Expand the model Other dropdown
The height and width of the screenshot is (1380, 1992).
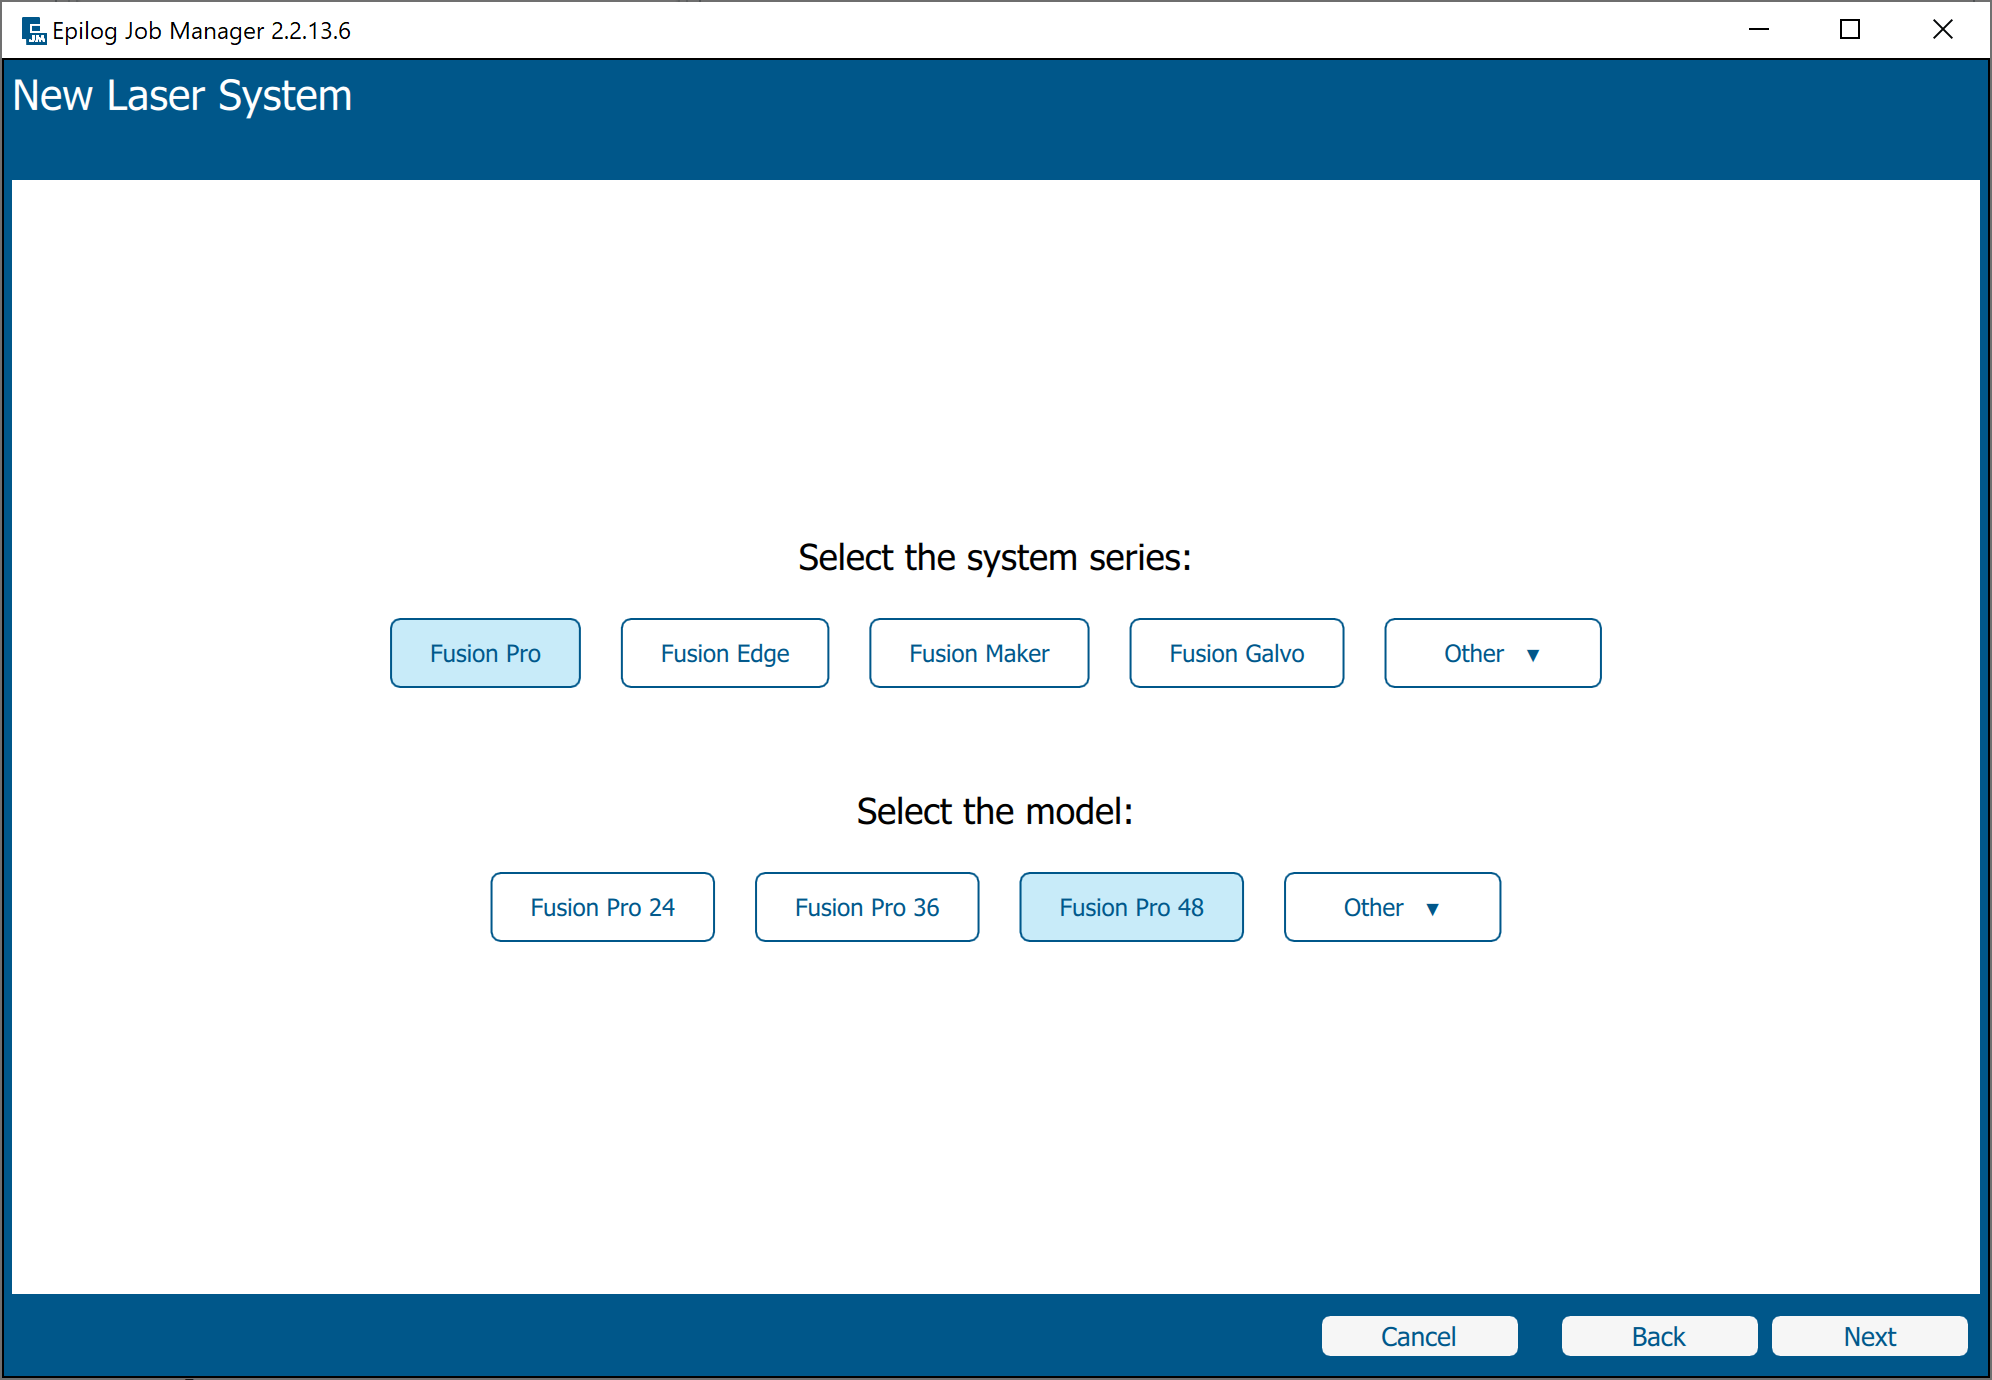coord(1374,907)
